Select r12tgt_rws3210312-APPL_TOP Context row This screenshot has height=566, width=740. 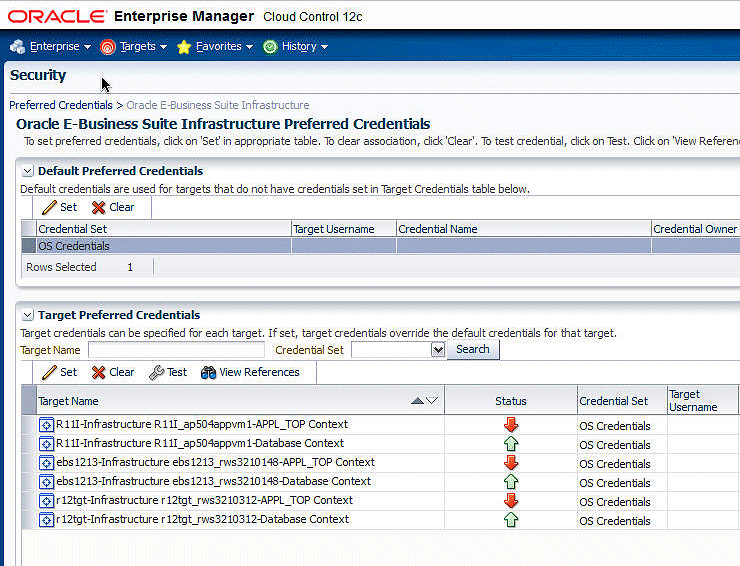click(380, 500)
